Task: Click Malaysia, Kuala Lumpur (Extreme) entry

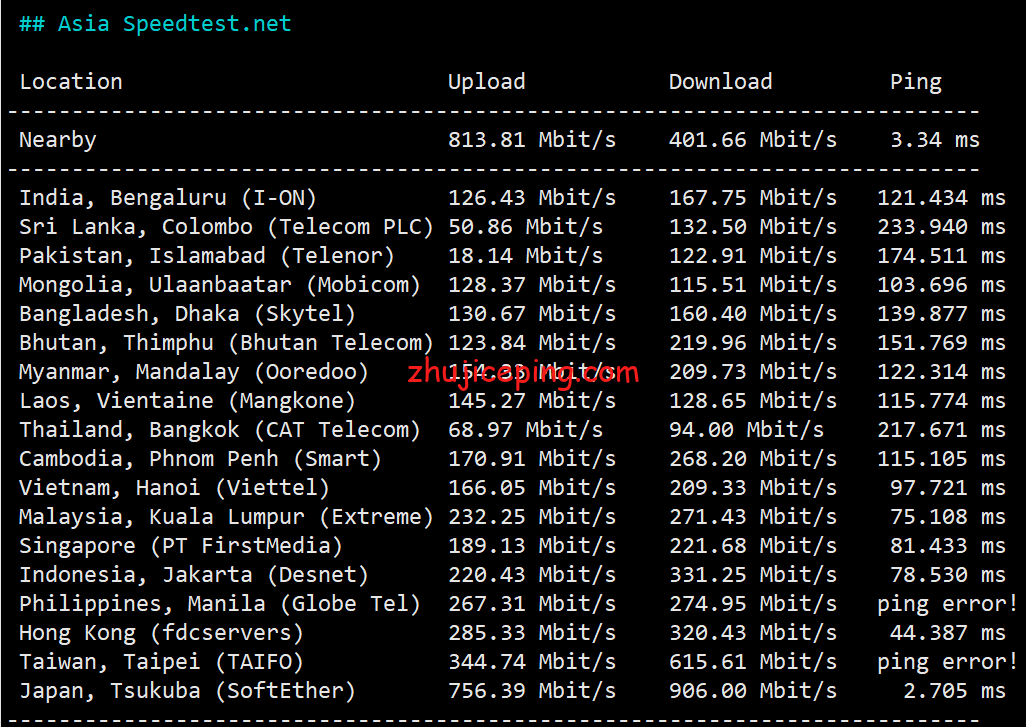Action: pyautogui.click(x=226, y=517)
